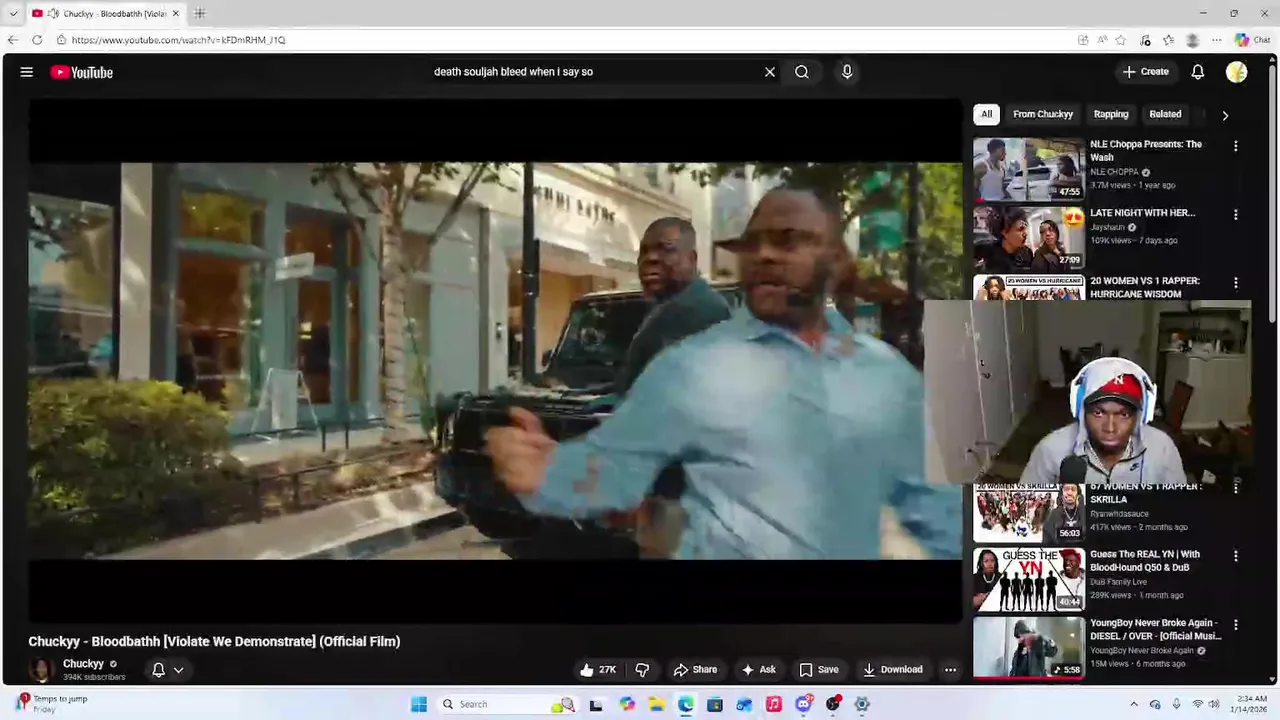Open the Create menu on YouTube
Screen dimensions: 1280x720
tap(1146, 72)
